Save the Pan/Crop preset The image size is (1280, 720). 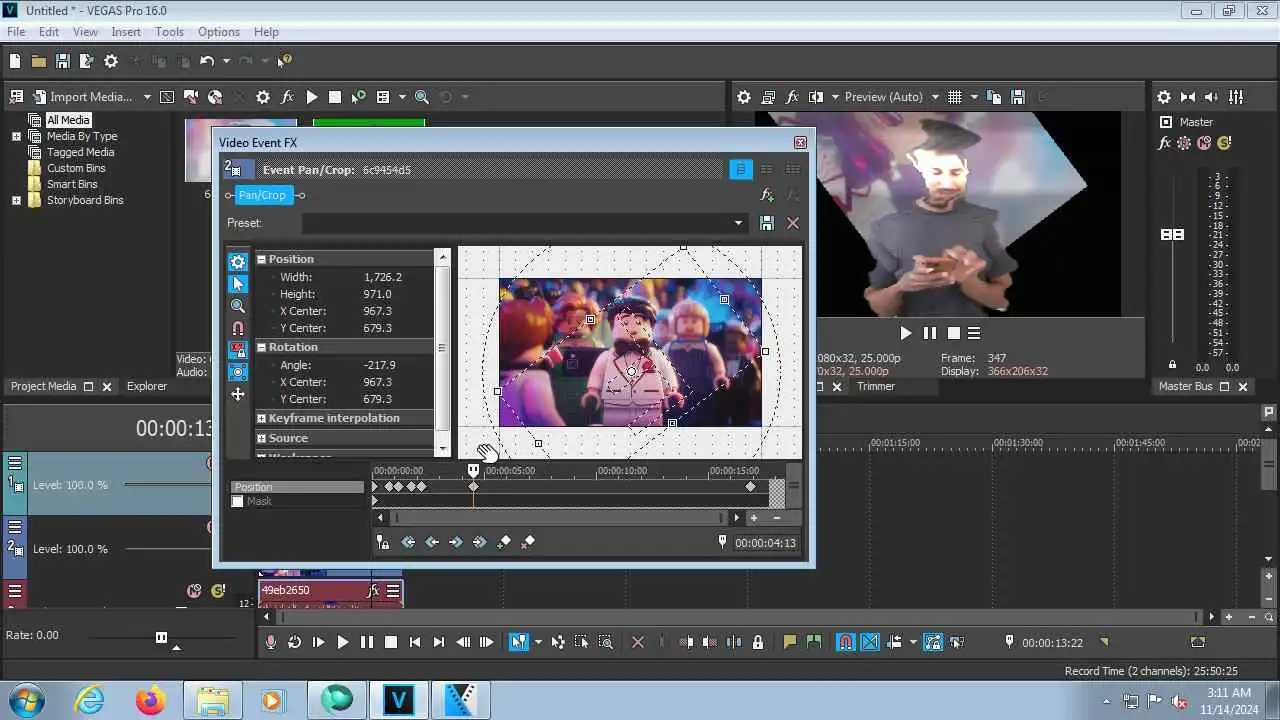(x=767, y=223)
